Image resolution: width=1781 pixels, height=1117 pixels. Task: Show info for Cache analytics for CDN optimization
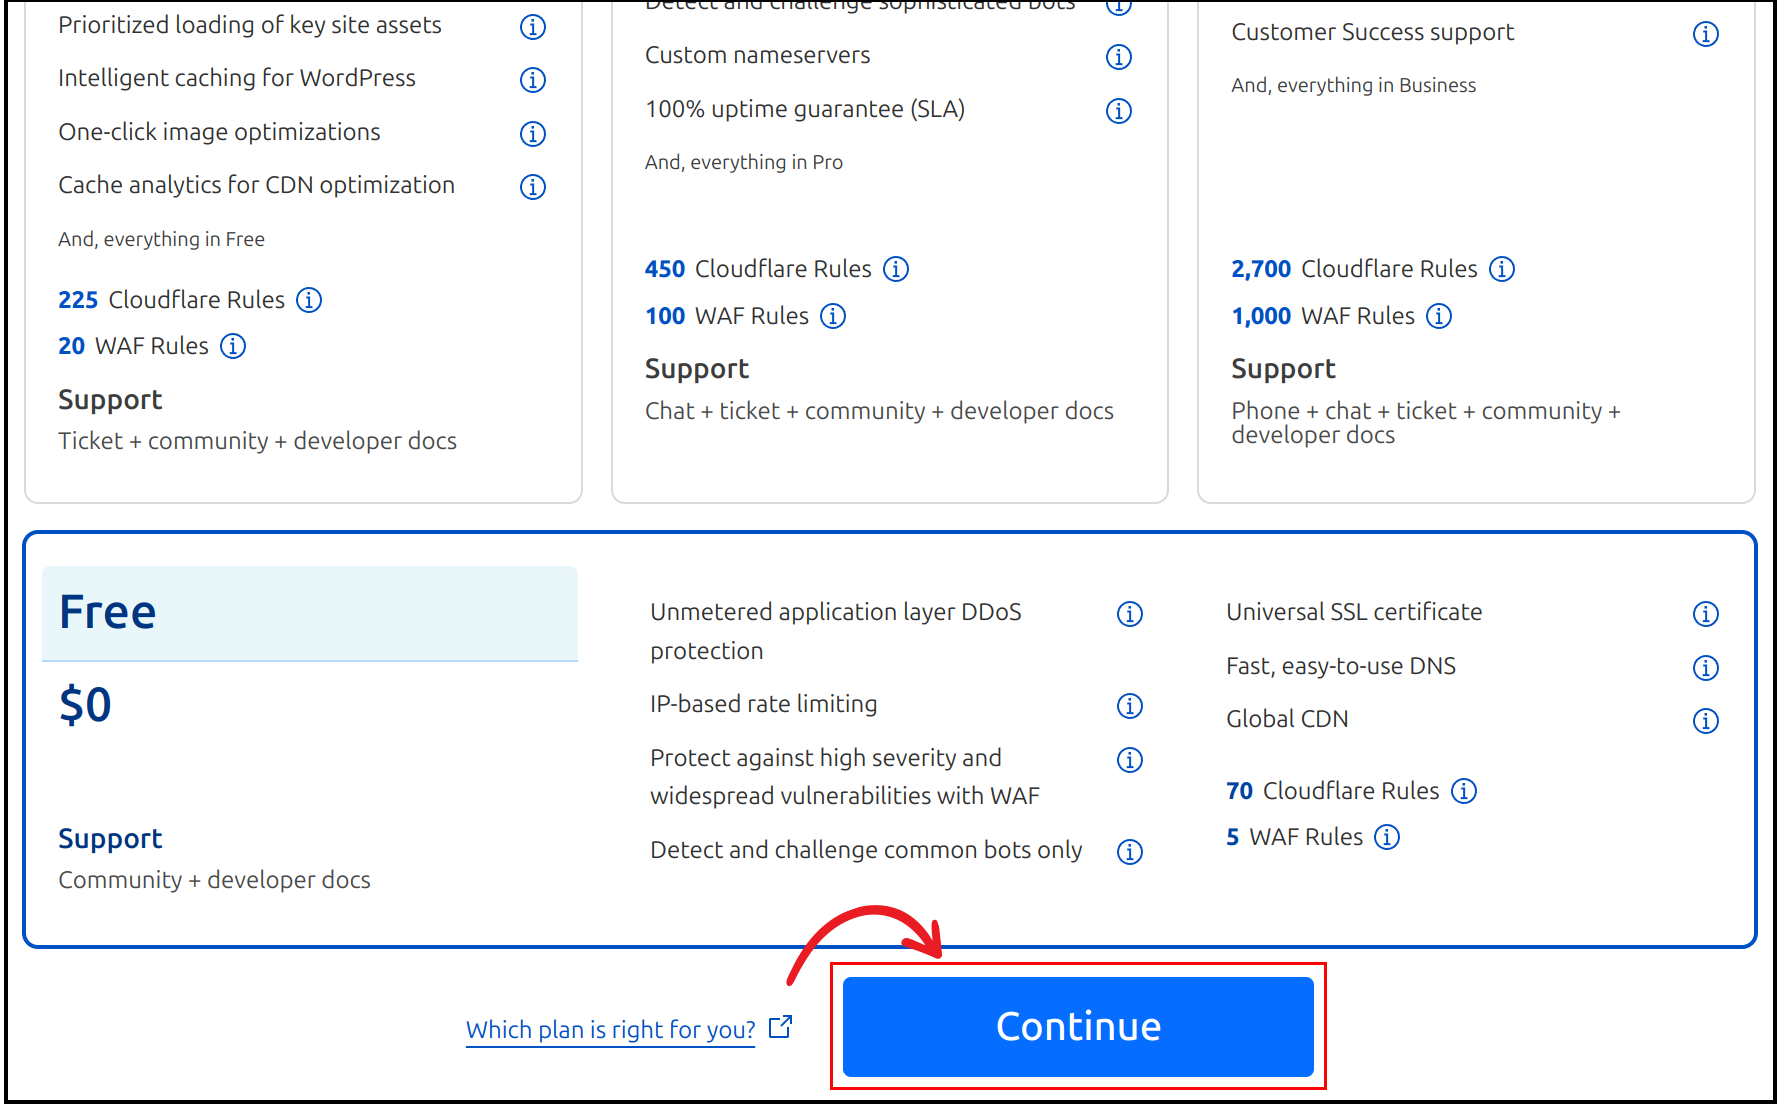pyautogui.click(x=533, y=187)
